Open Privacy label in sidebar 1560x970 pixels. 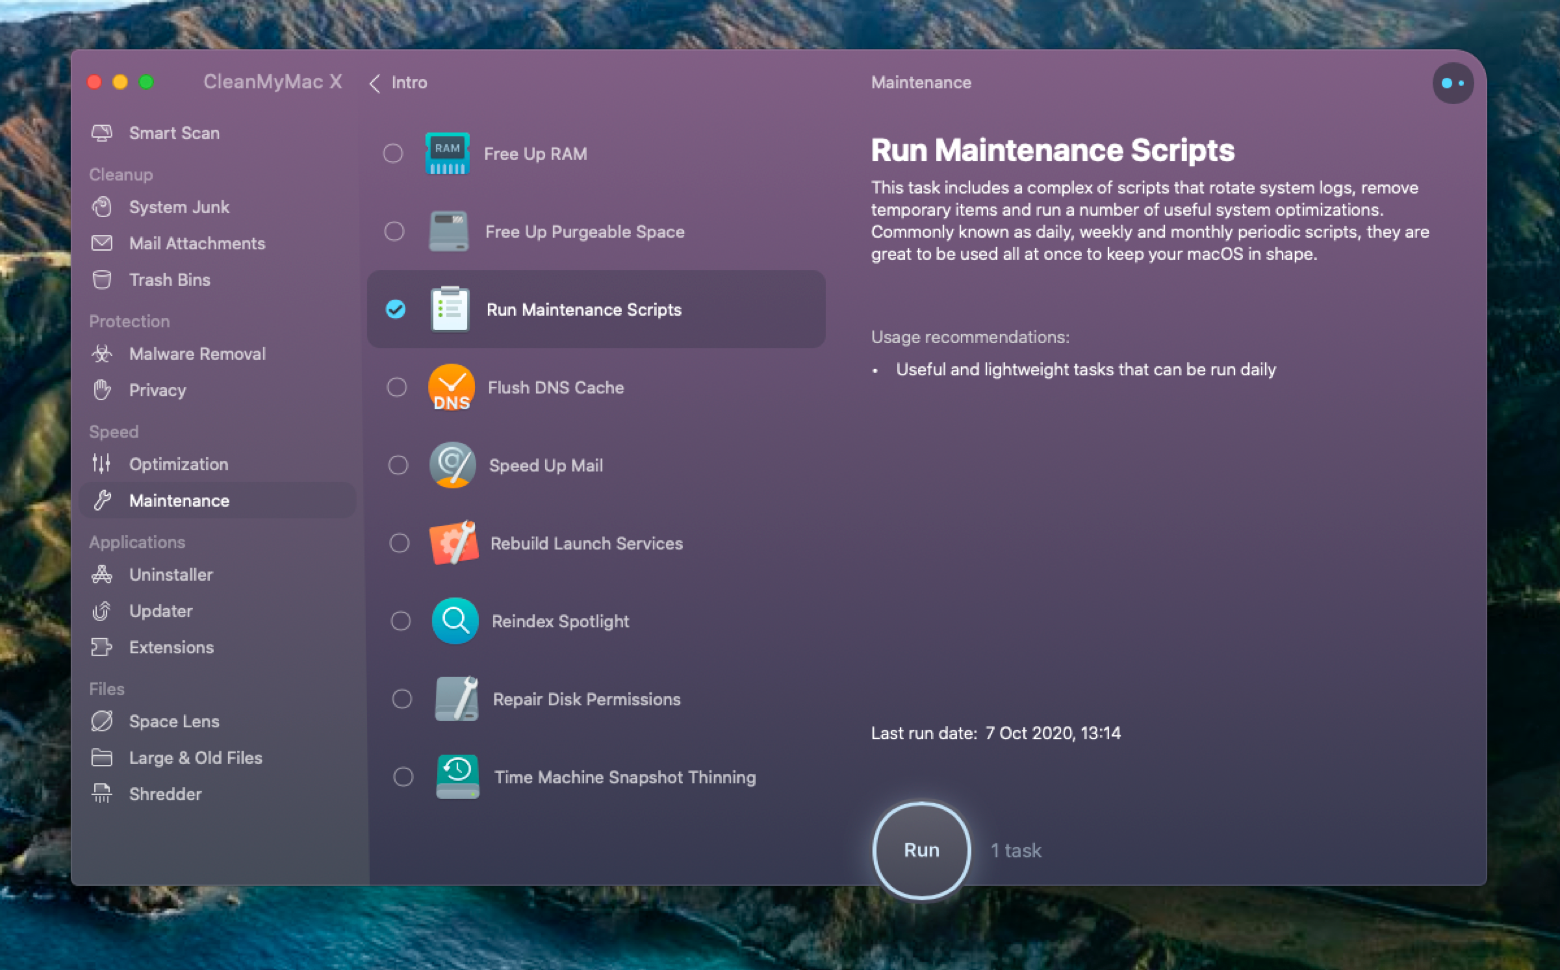coord(158,391)
